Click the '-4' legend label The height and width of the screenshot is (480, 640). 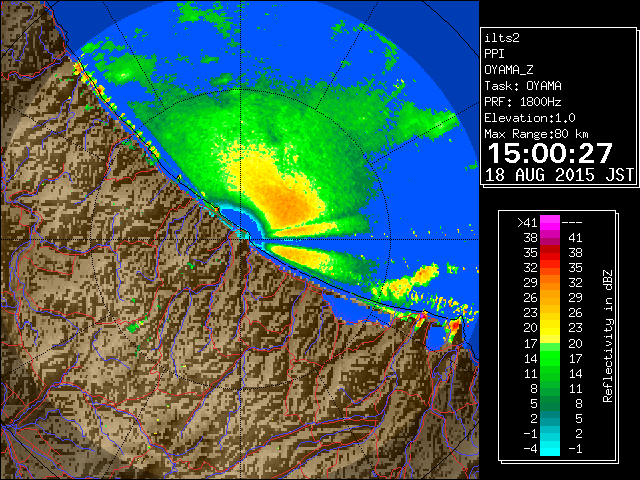530,449
